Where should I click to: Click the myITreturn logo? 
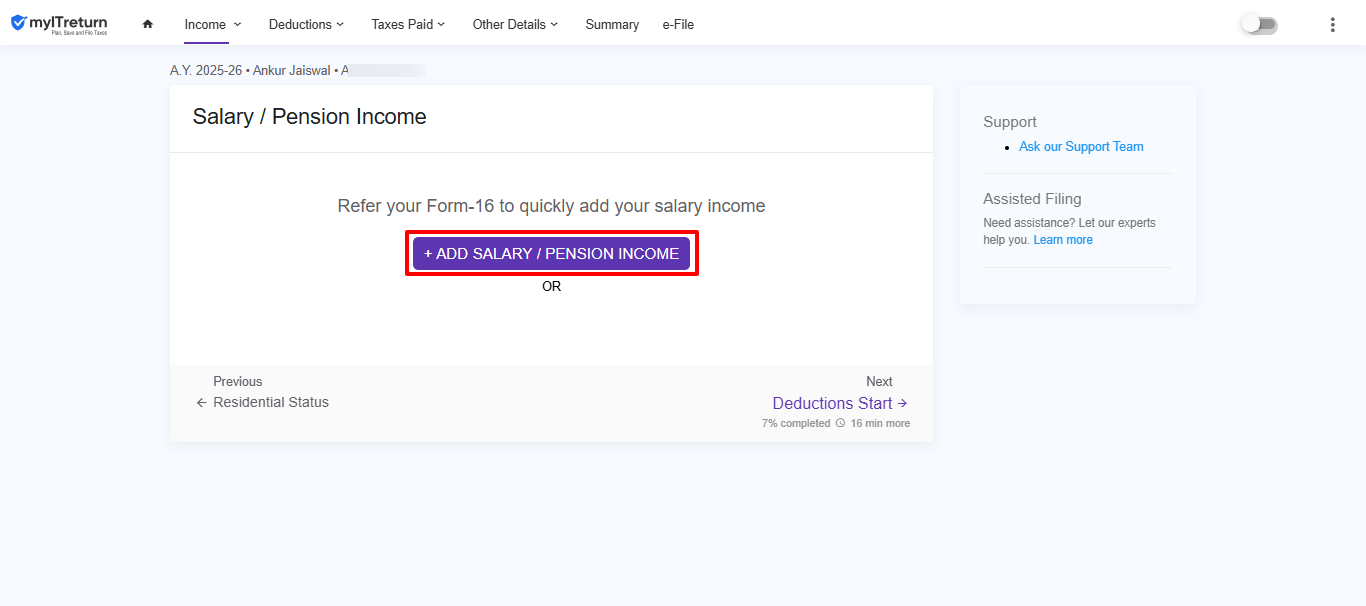pos(59,24)
